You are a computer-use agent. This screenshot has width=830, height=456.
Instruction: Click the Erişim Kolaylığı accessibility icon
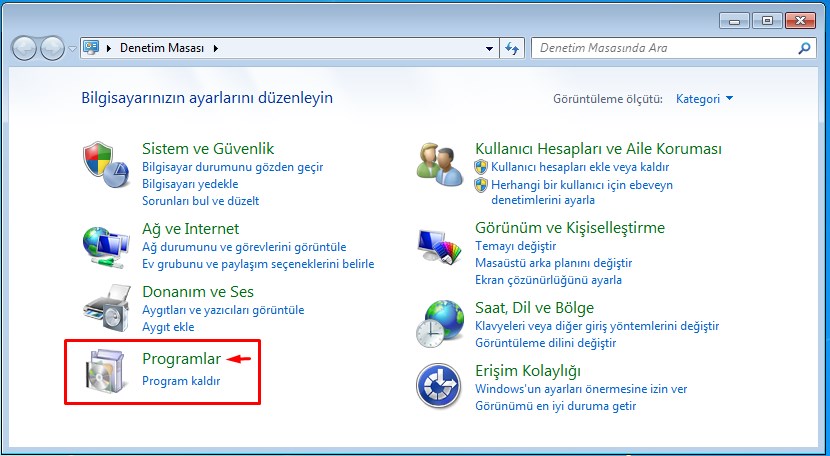pos(440,386)
